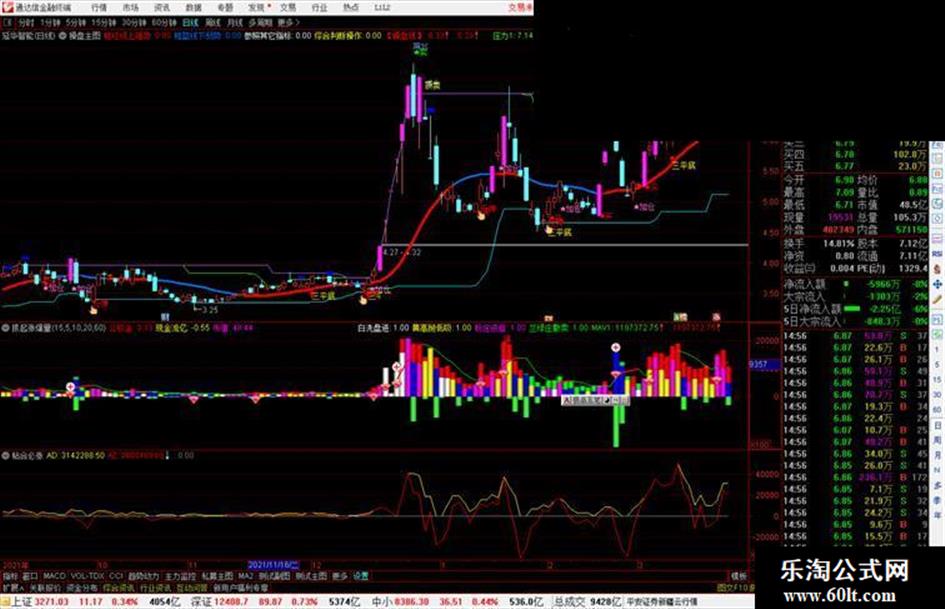Open the 资金分布 tab
This screenshot has height=609, width=945.
(x=82, y=587)
